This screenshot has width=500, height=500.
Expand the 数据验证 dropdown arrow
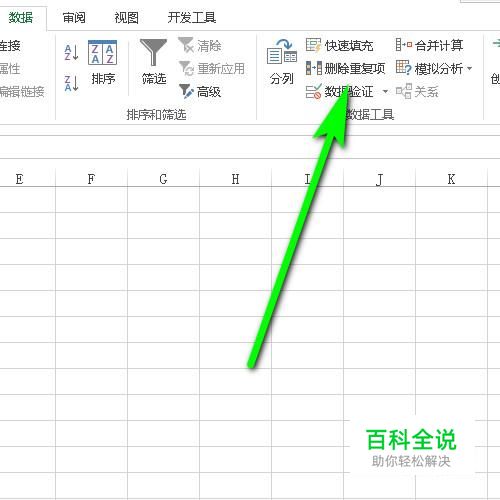pyautogui.click(x=385, y=91)
